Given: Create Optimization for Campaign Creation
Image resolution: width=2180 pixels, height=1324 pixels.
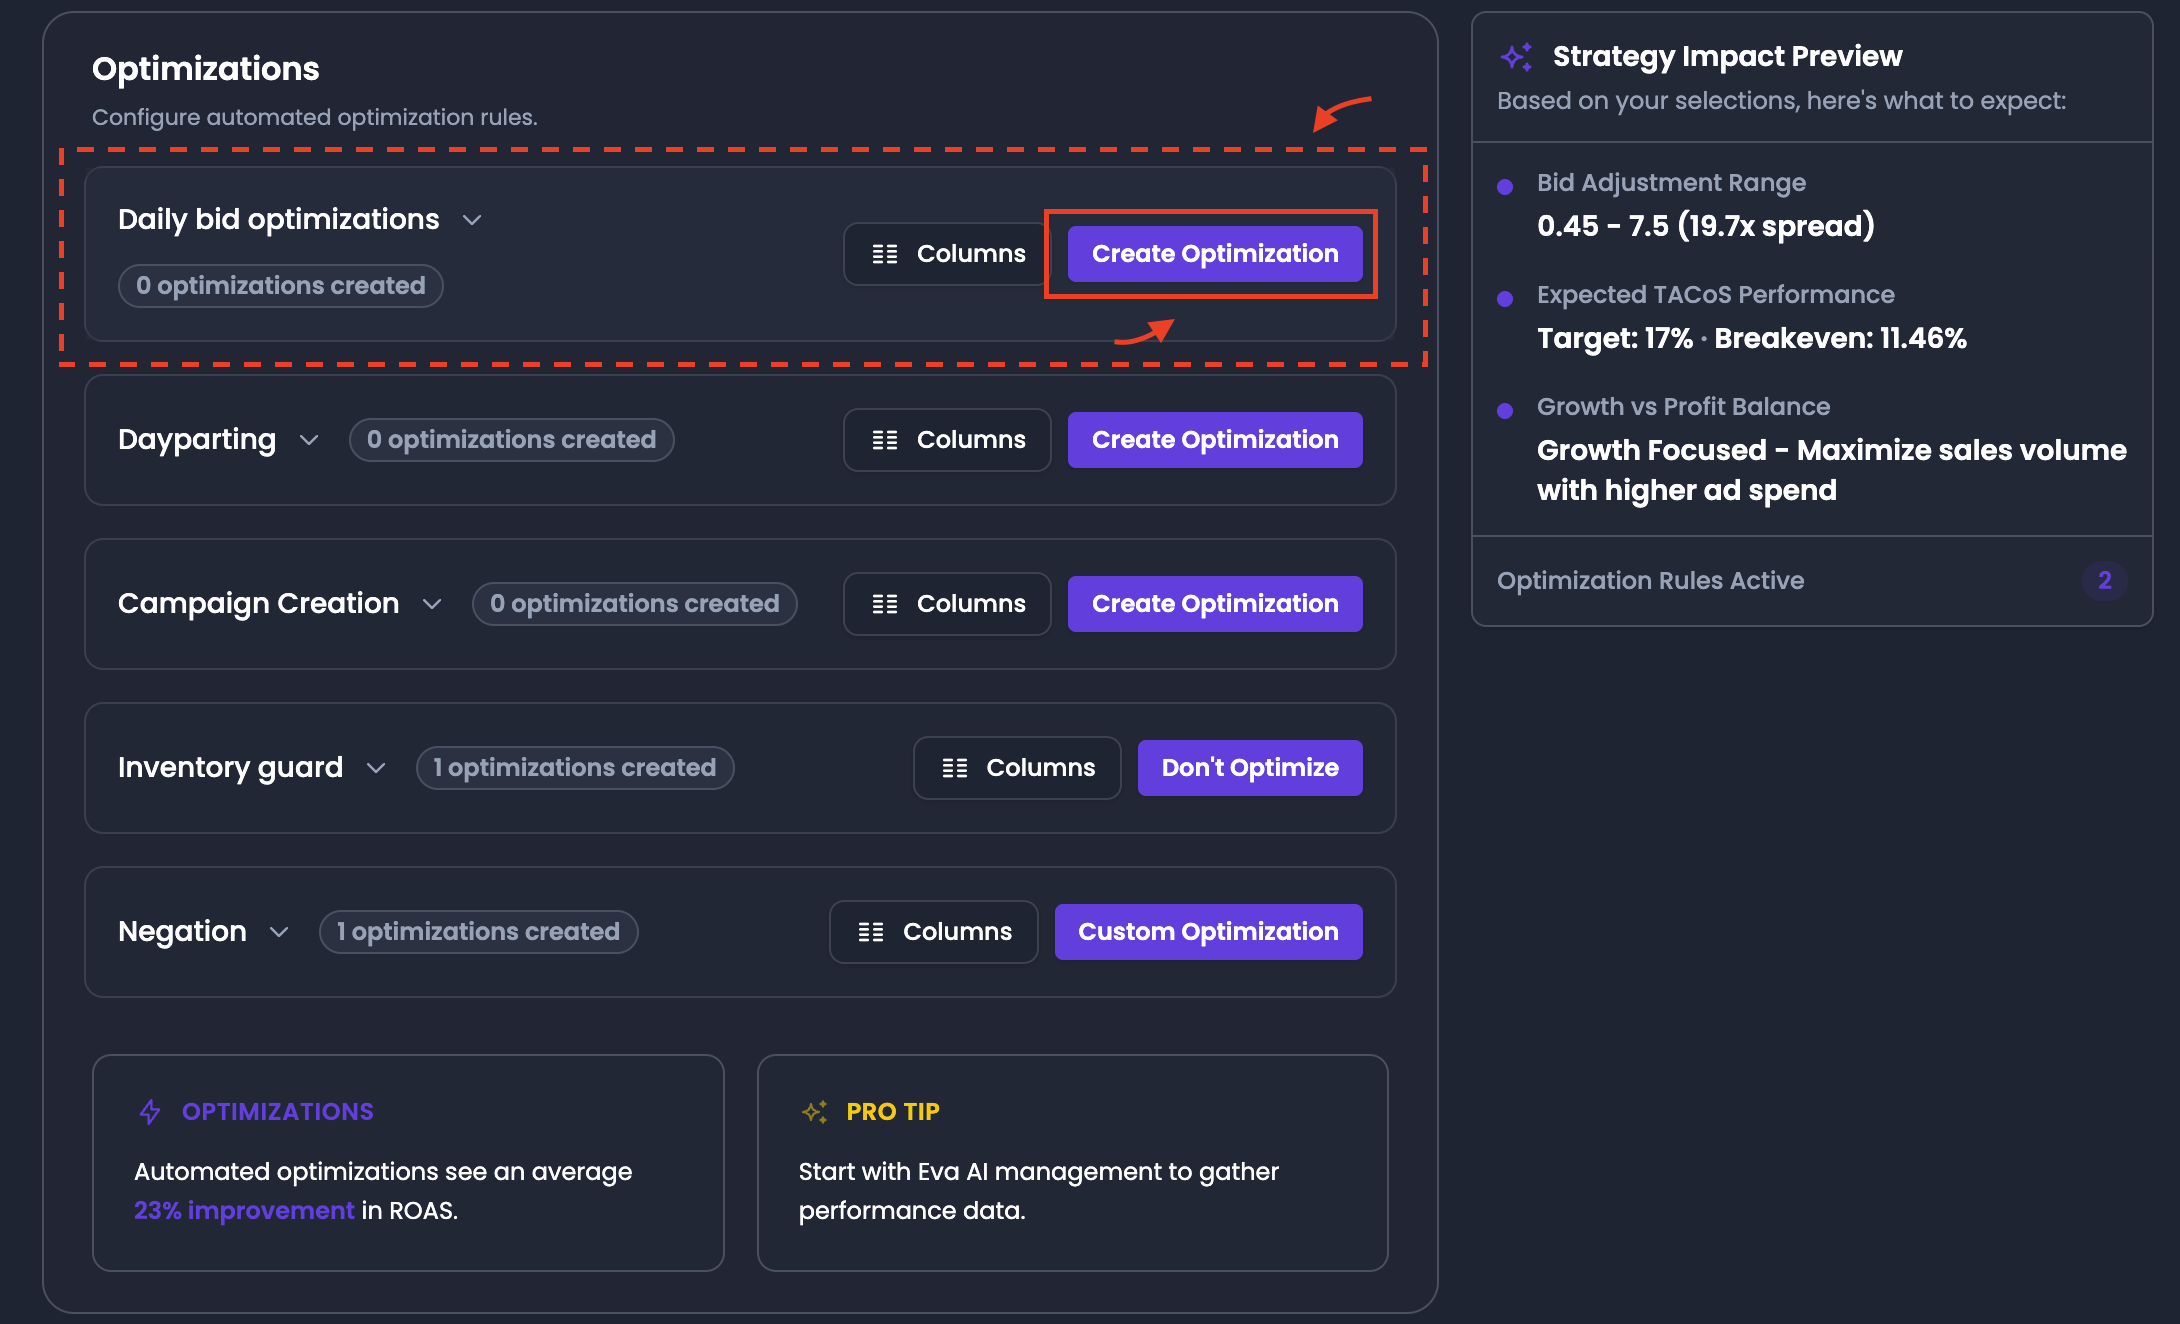Looking at the screenshot, I should [x=1215, y=604].
